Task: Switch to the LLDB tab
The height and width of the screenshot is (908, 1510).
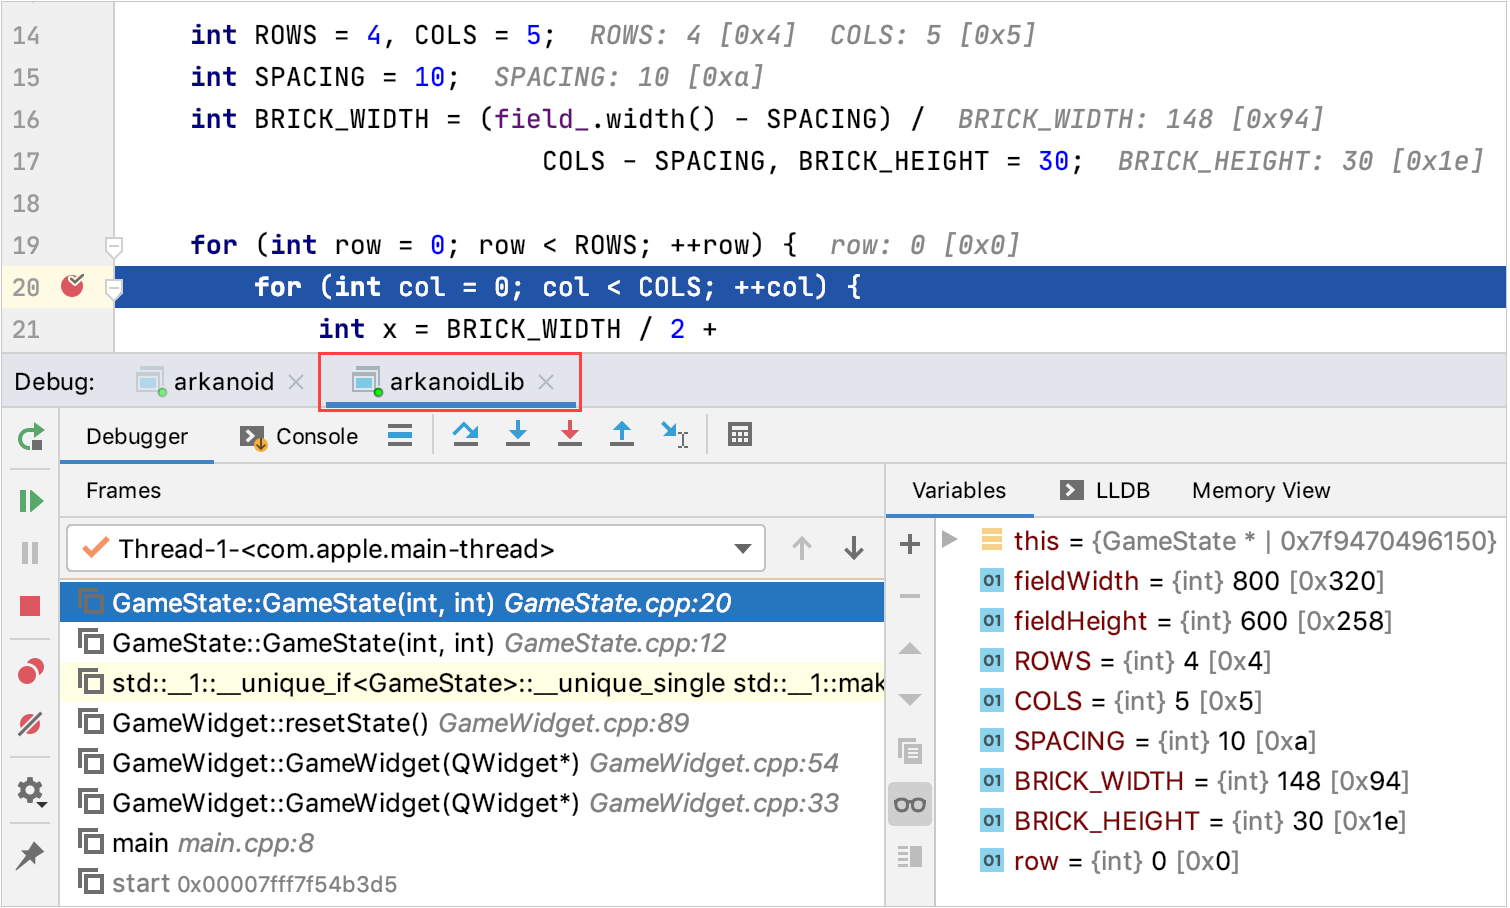Action: tap(1105, 491)
